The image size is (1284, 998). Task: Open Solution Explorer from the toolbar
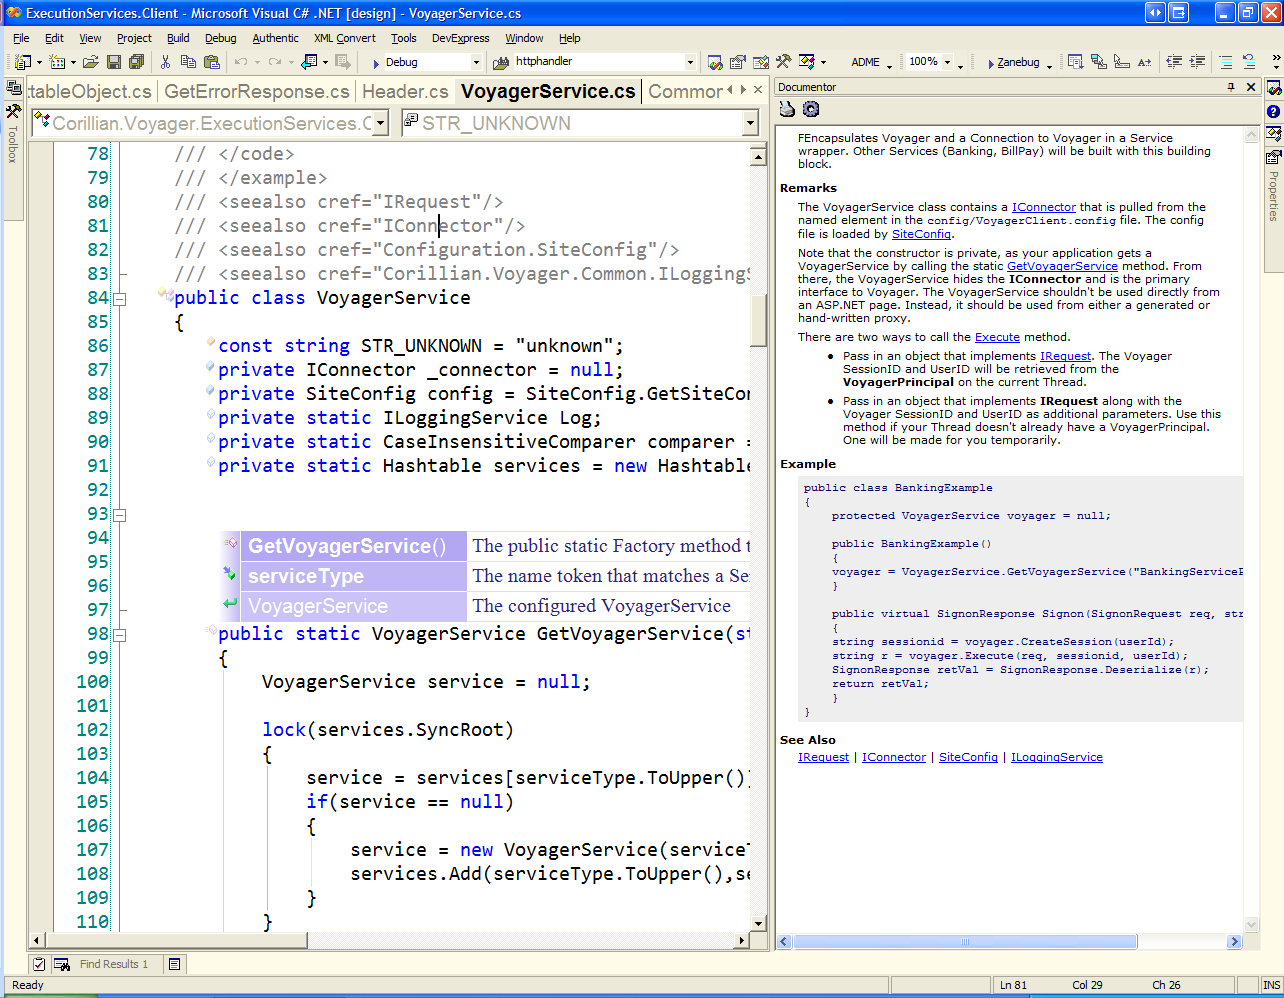pos(715,62)
